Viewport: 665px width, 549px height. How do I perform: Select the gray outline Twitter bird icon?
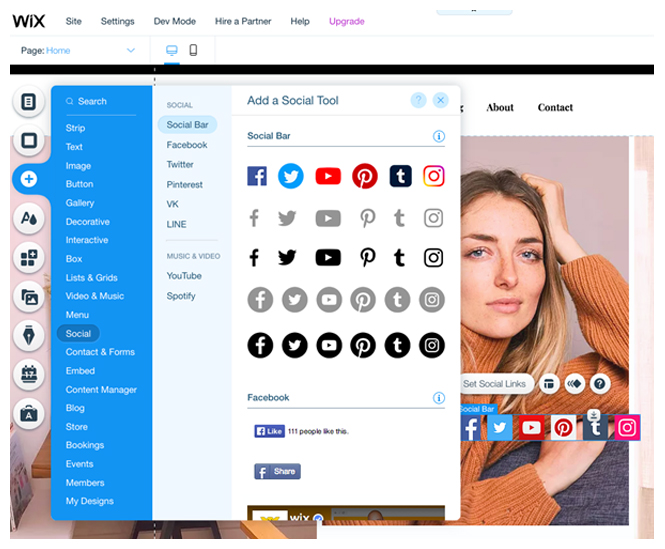(x=287, y=218)
